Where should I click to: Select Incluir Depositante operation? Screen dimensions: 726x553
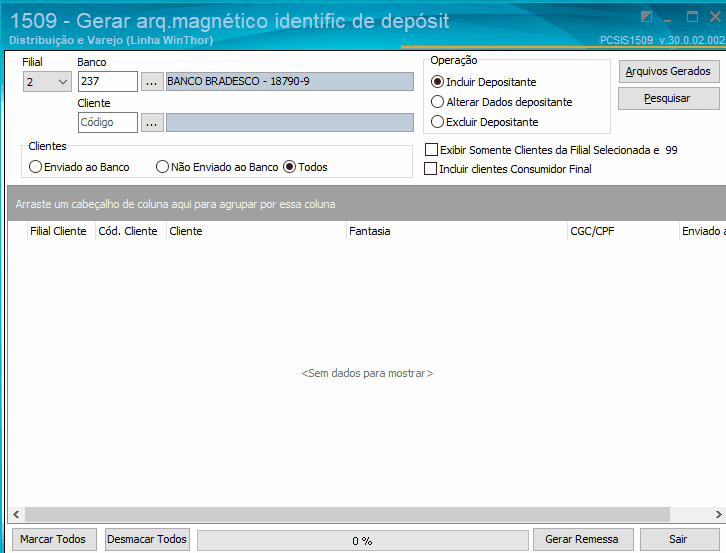[484, 82]
